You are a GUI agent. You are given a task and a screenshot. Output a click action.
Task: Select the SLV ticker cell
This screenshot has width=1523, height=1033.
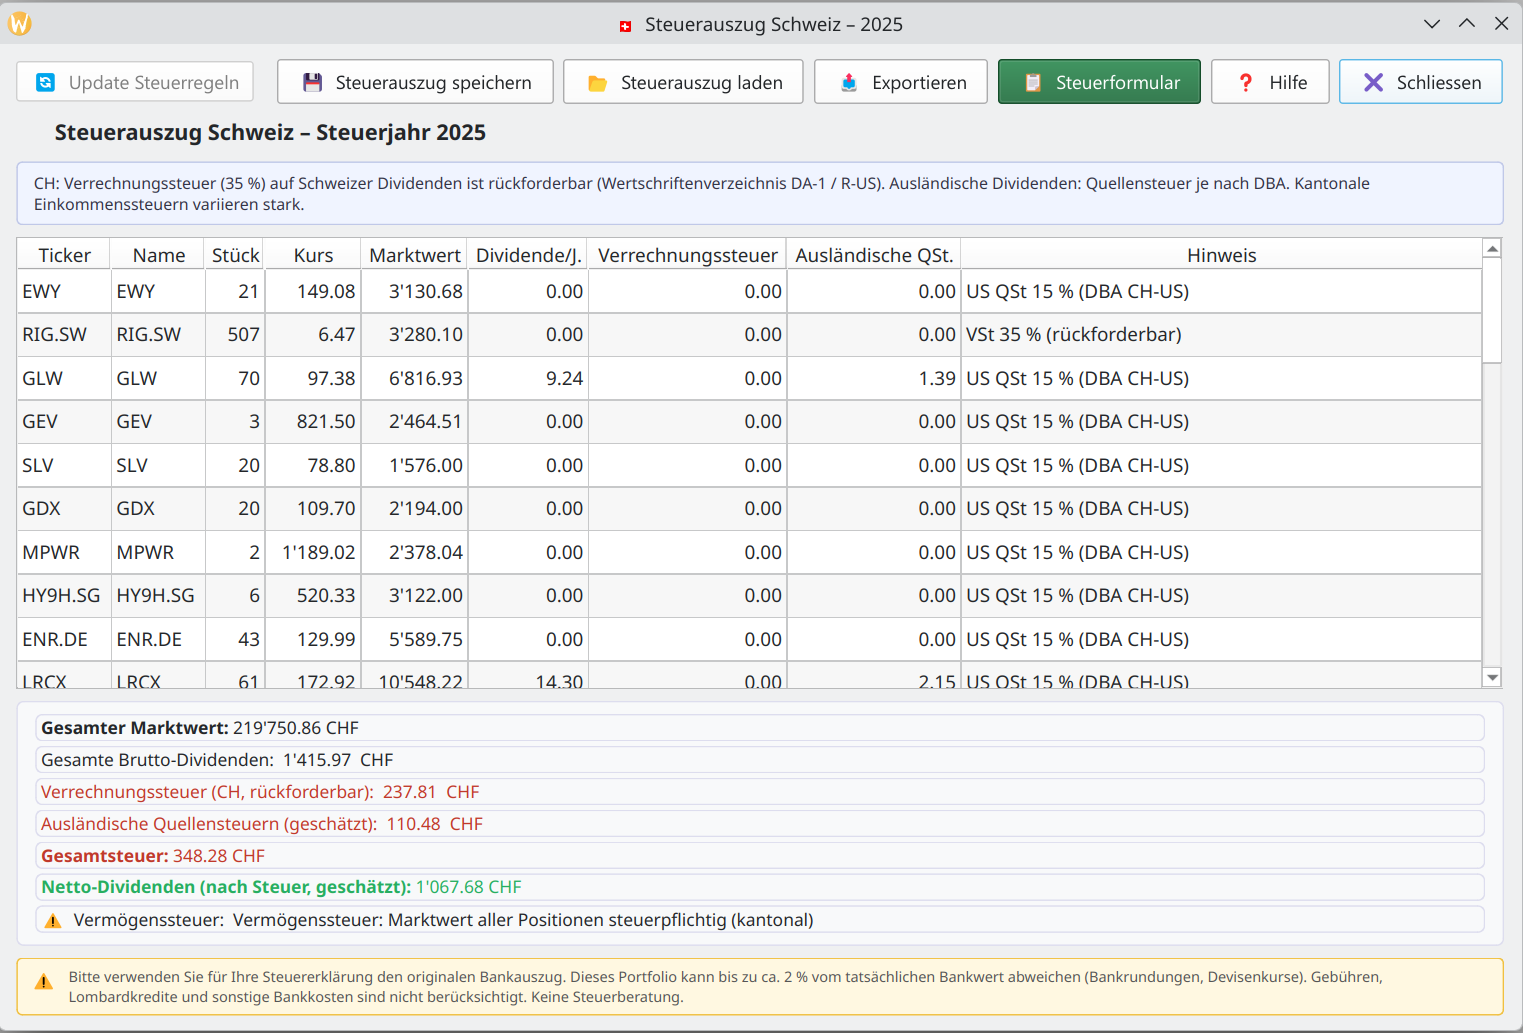pyautogui.click(x=64, y=465)
